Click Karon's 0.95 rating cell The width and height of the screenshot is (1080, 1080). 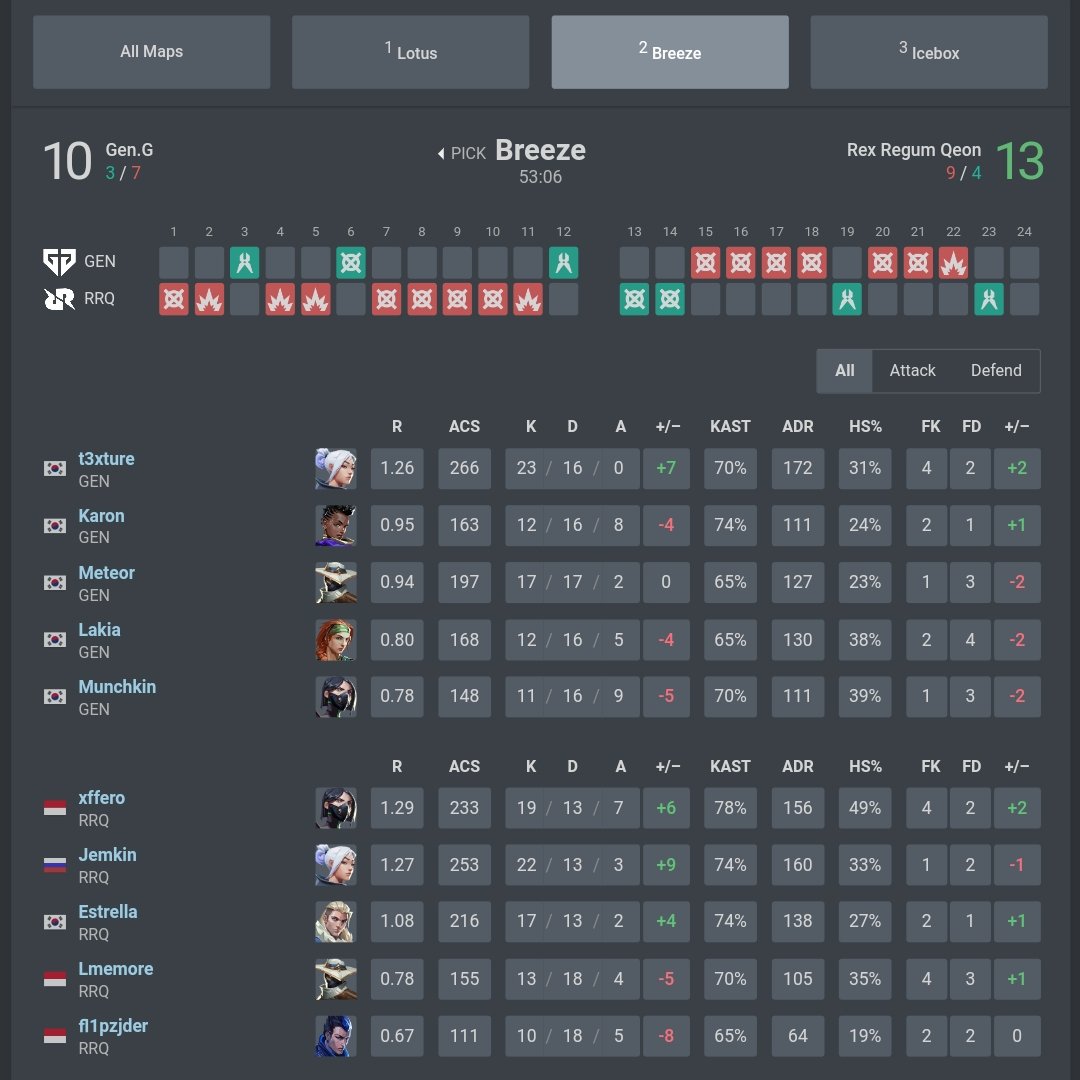point(397,525)
